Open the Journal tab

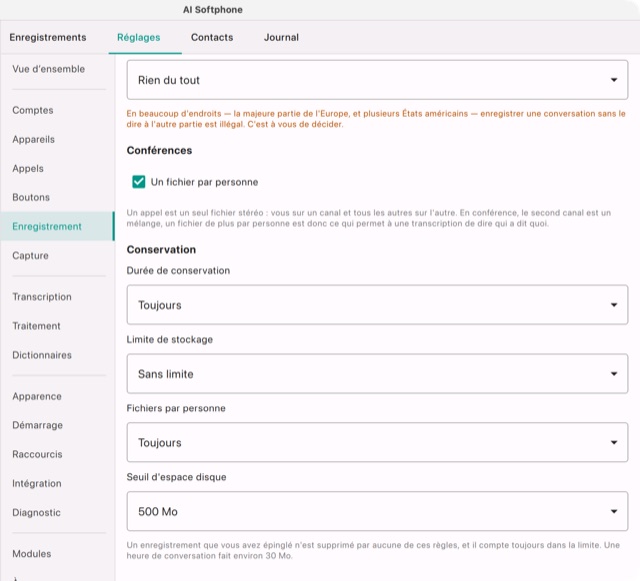click(x=281, y=37)
